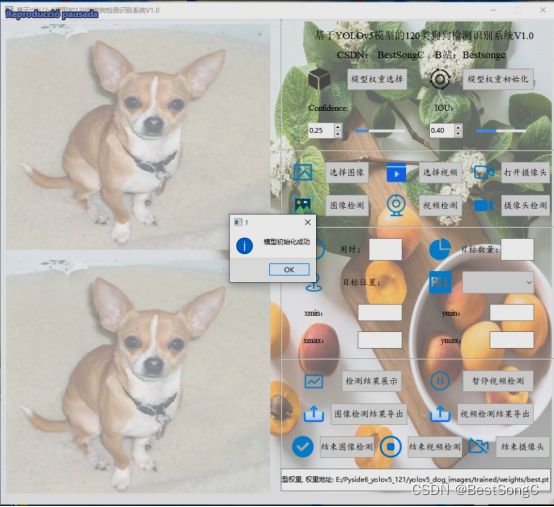Click 检测结果展示 button
The height and width of the screenshot is (507, 554).
coord(371,381)
